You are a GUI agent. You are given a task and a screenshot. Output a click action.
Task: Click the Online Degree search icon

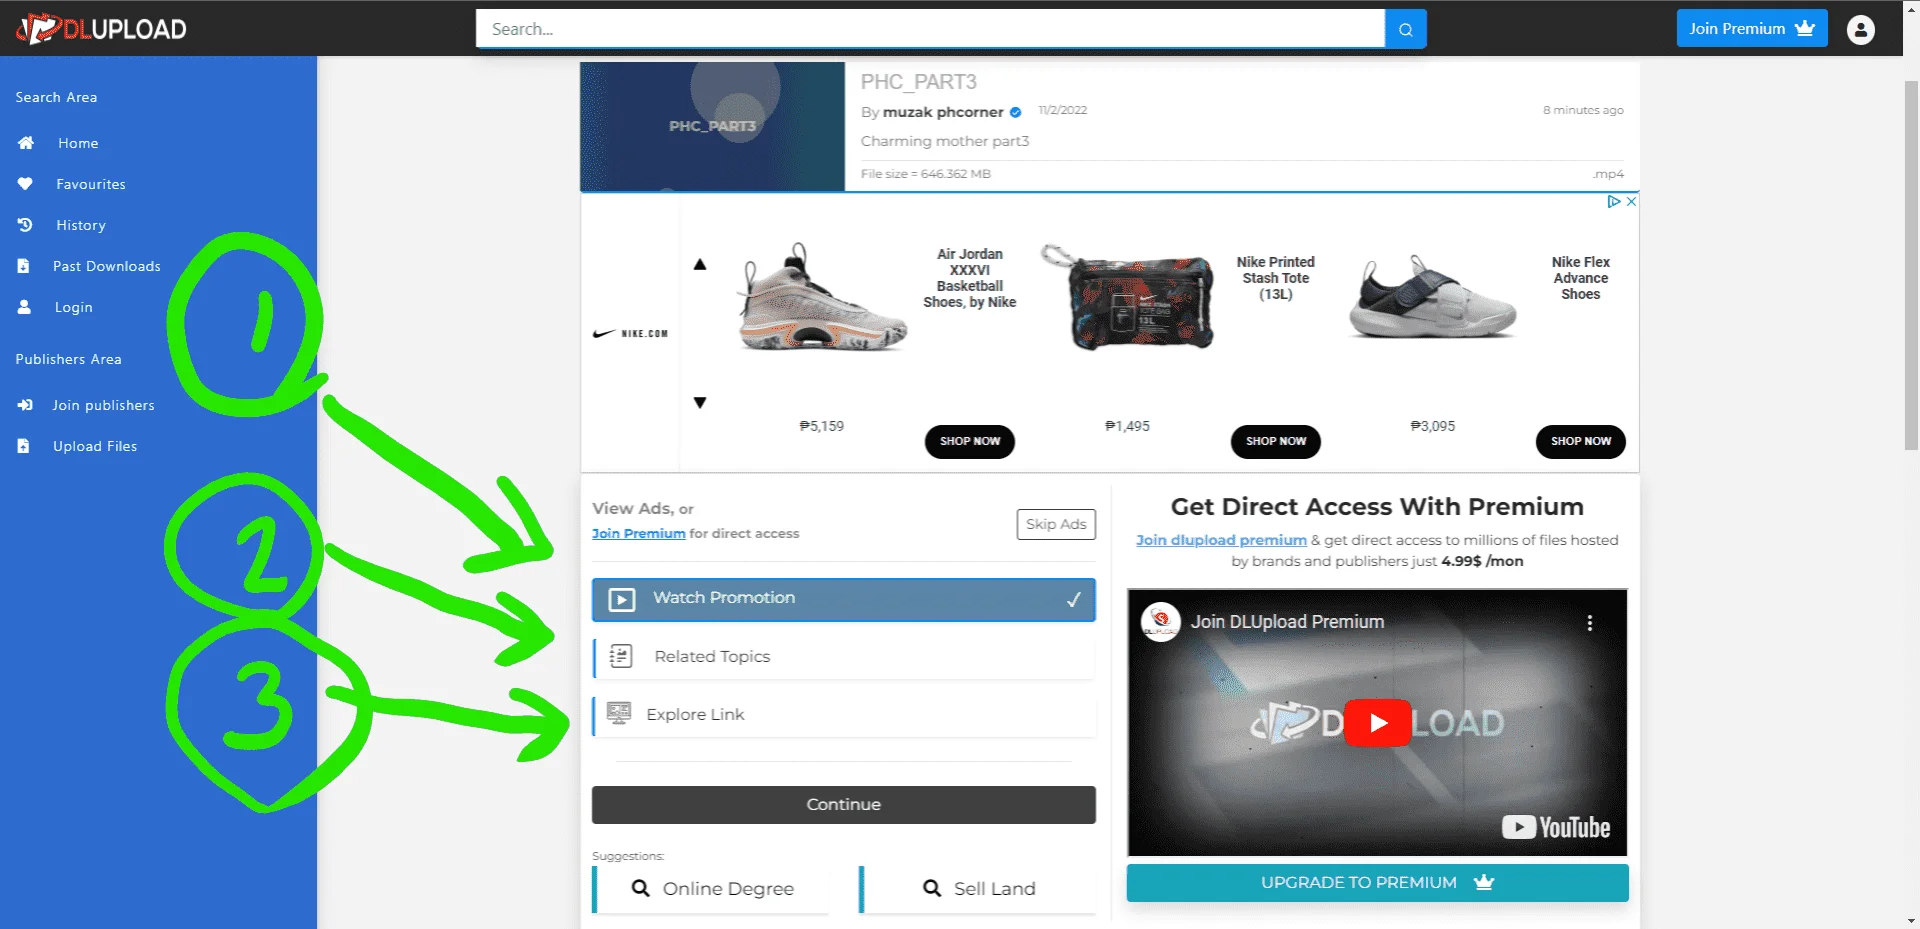coord(641,888)
